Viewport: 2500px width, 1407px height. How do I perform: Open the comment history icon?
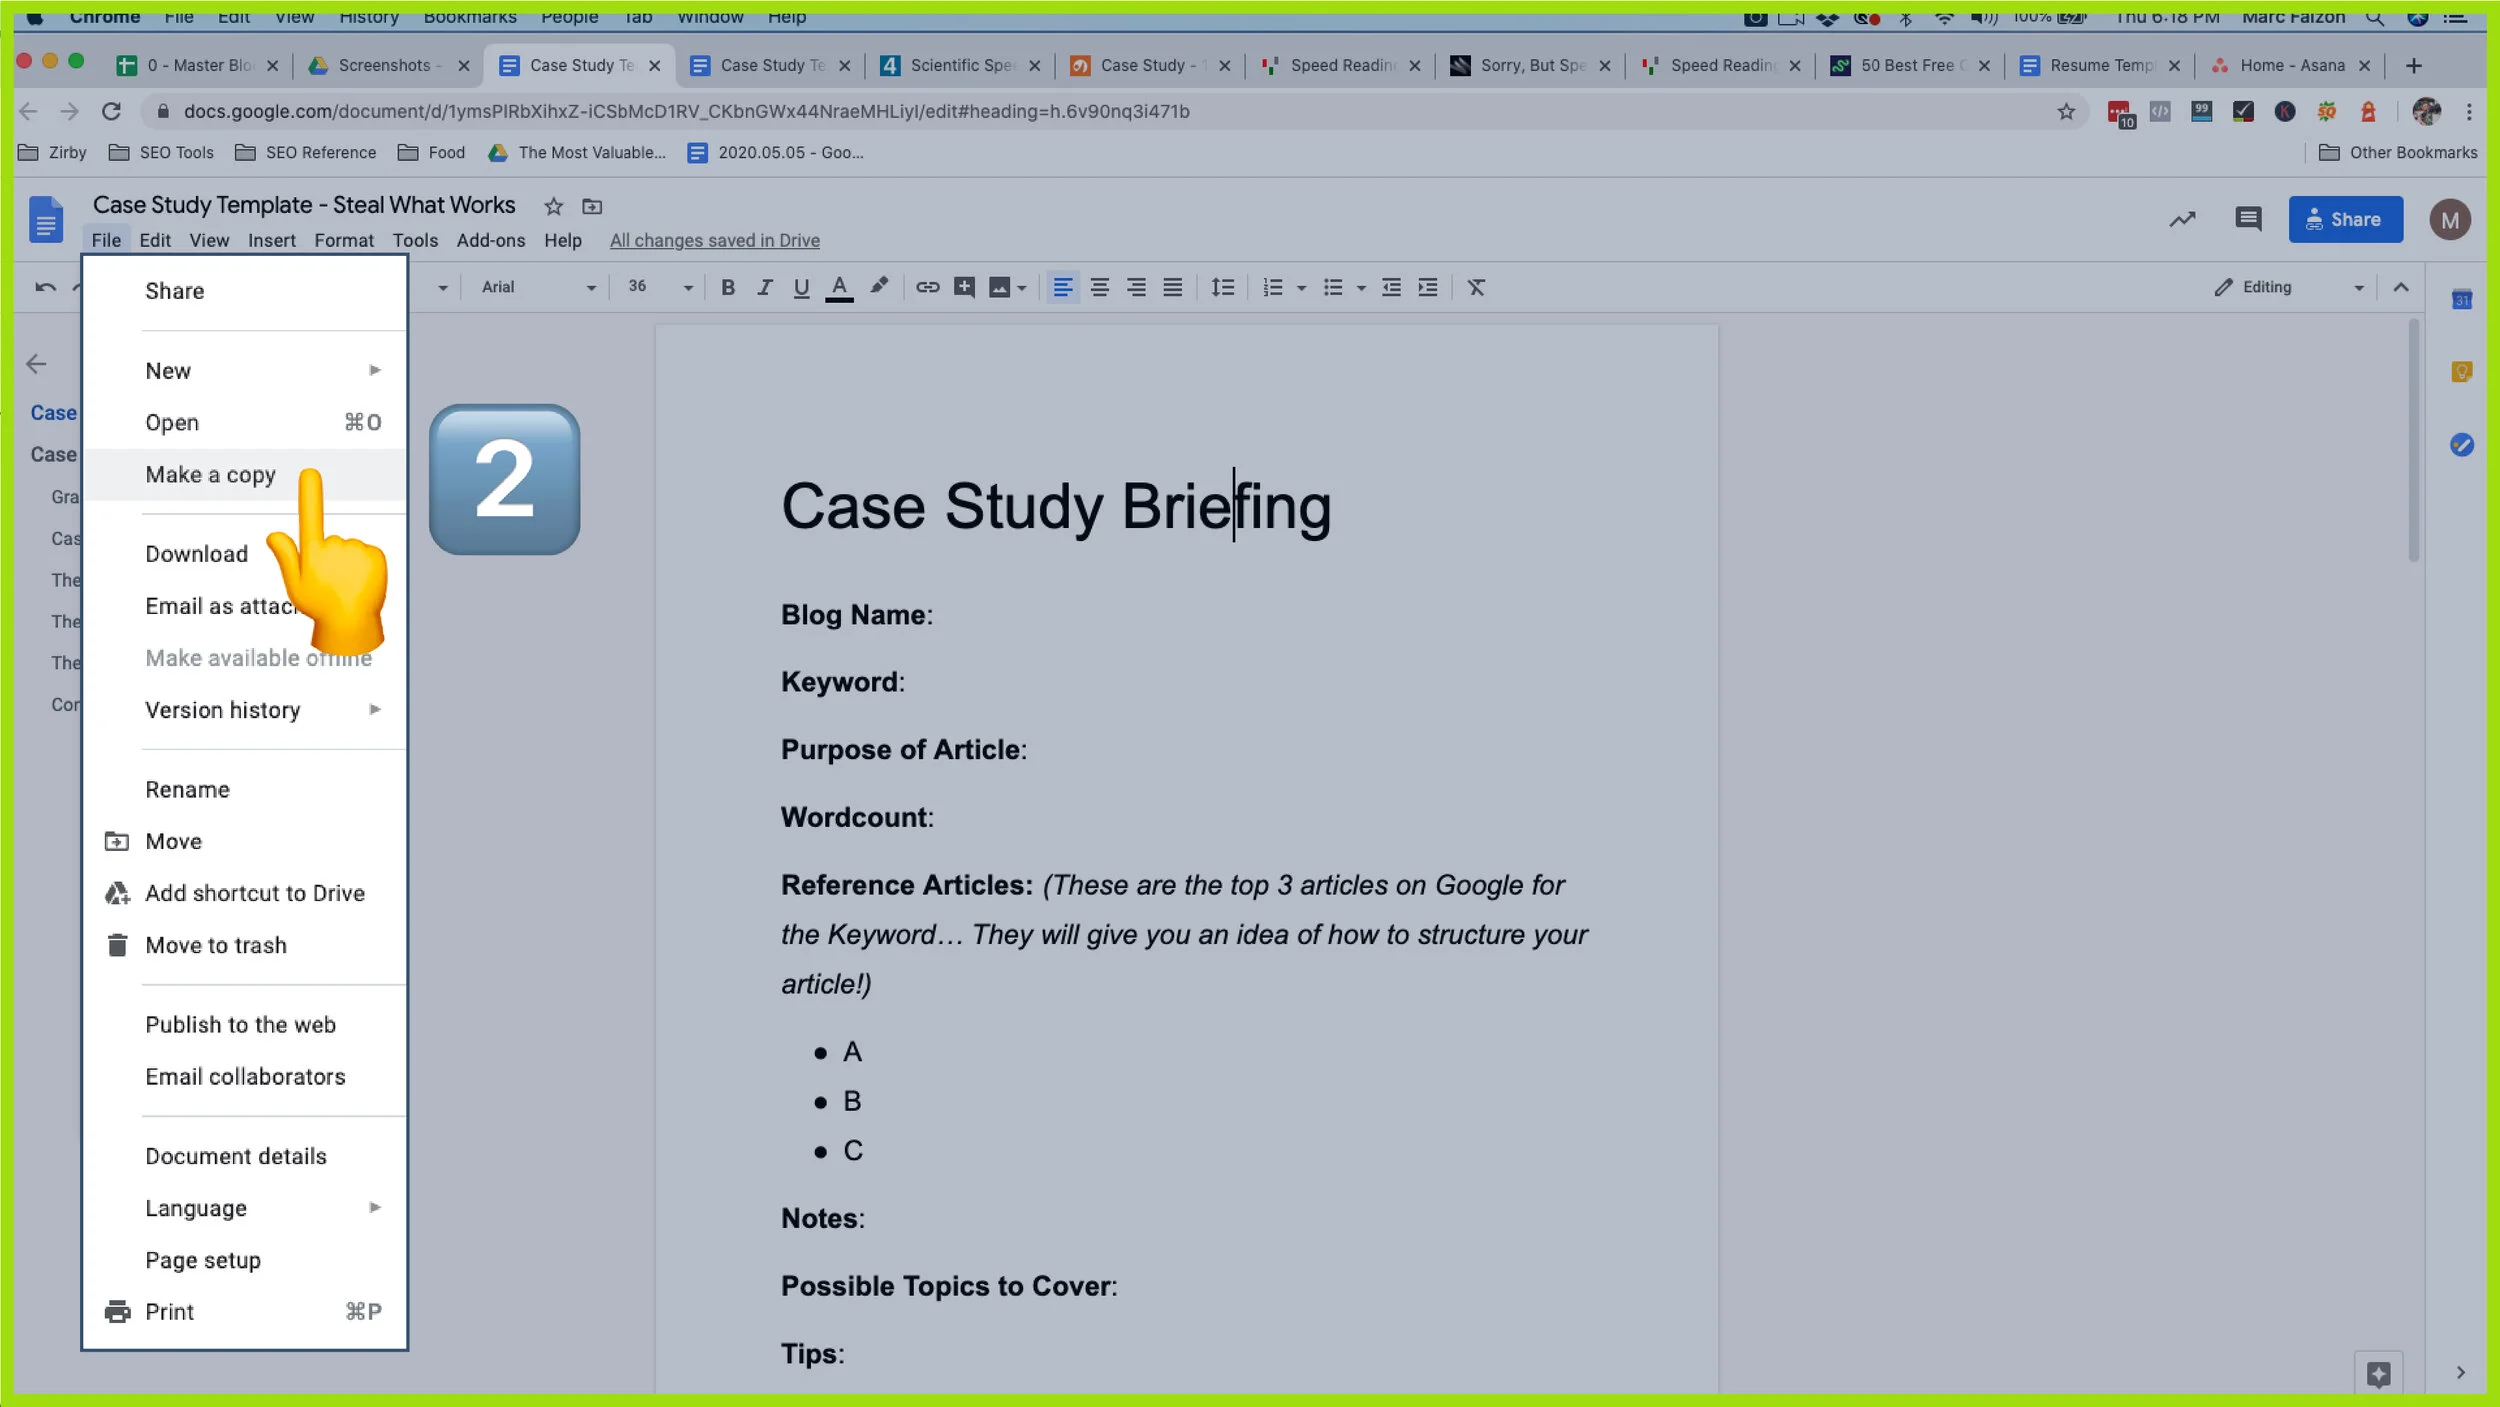[2248, 219]
